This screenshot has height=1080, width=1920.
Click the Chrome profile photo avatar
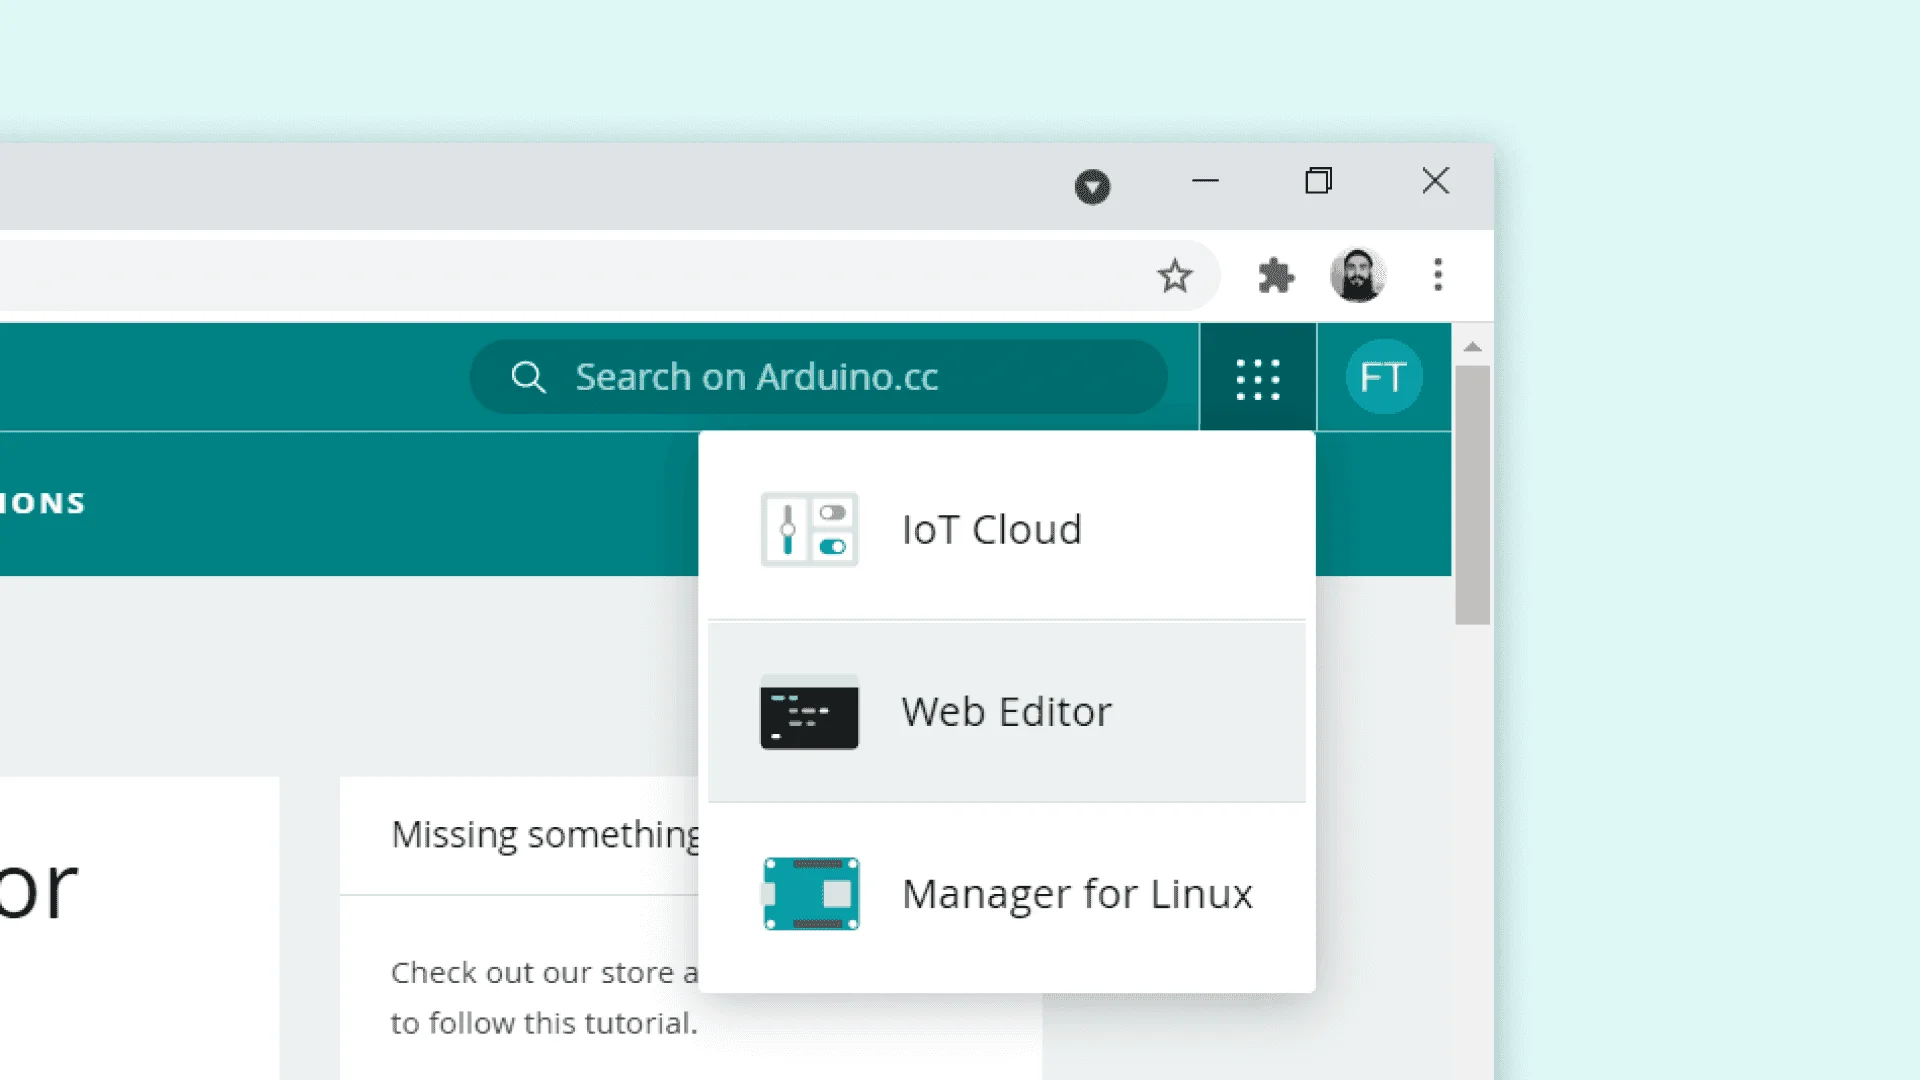point(1357,275)
